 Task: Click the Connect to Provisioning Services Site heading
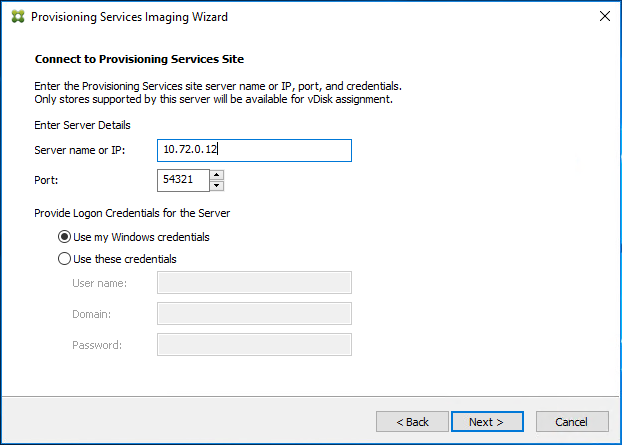click(139, 59)
